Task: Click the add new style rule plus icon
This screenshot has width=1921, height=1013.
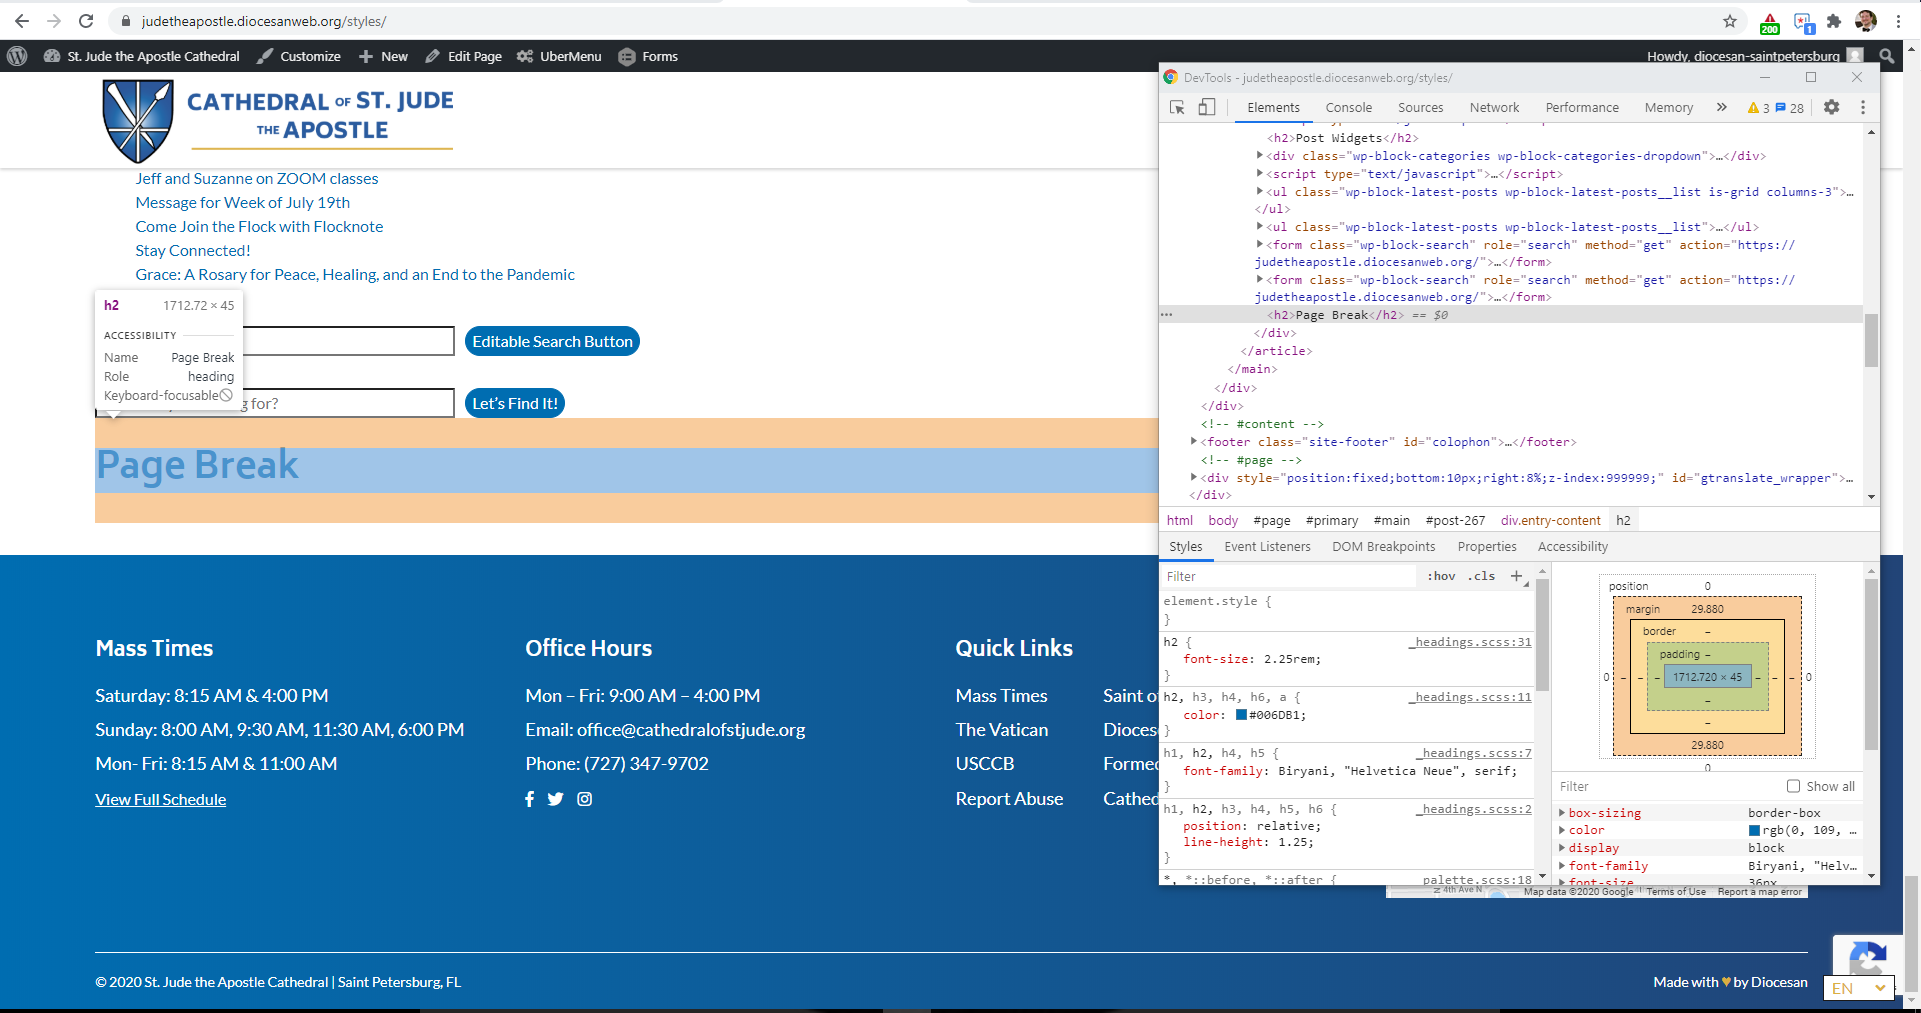Action: pos(1516,576)
